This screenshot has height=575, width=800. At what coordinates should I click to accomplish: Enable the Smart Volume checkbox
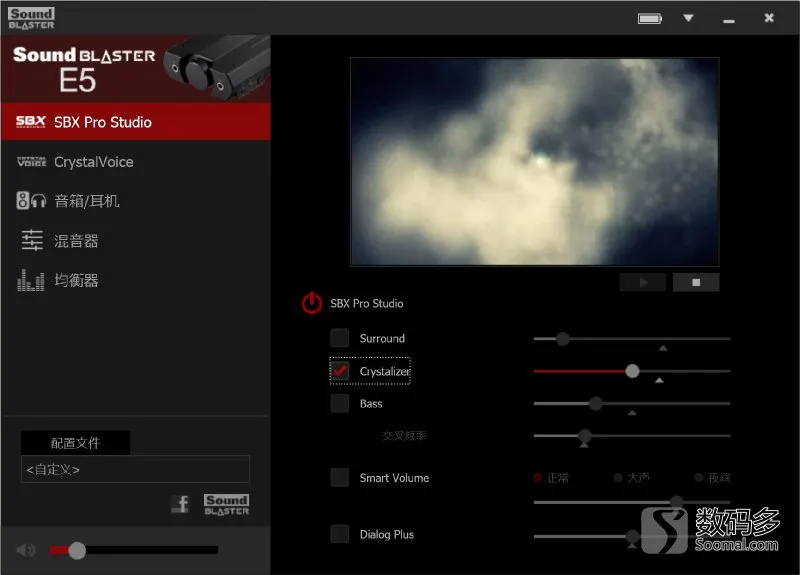coord(339,478)
